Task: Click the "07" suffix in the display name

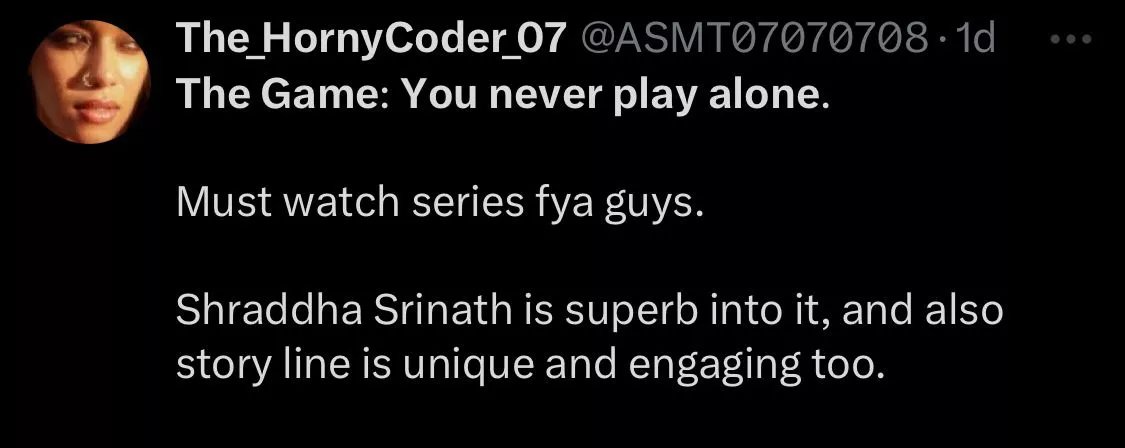Action: pyautogui.click(x=544, y=40)
